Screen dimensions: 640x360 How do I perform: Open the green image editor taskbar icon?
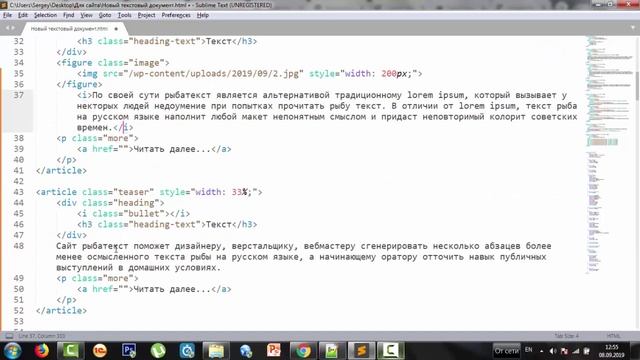click(x=332, y=351)
